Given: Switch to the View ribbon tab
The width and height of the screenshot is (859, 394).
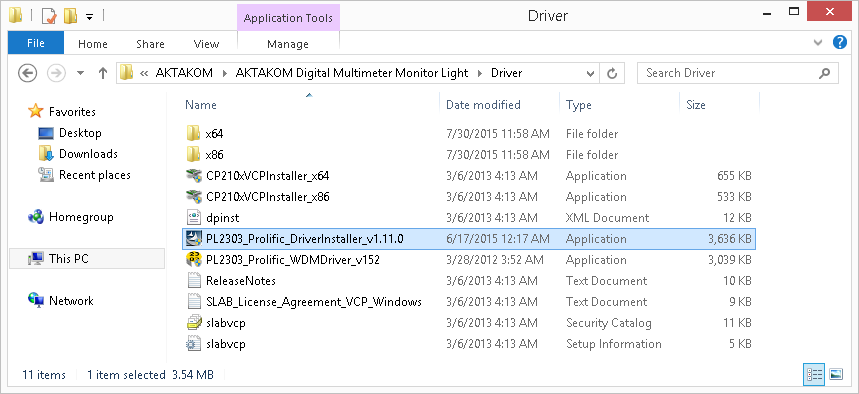Looking at the screenshot, I should (206, 44).
